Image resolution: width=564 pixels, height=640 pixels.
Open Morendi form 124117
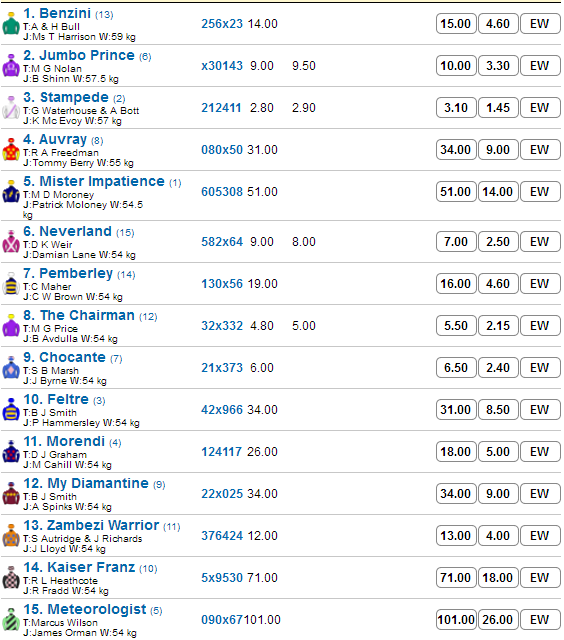222,452
